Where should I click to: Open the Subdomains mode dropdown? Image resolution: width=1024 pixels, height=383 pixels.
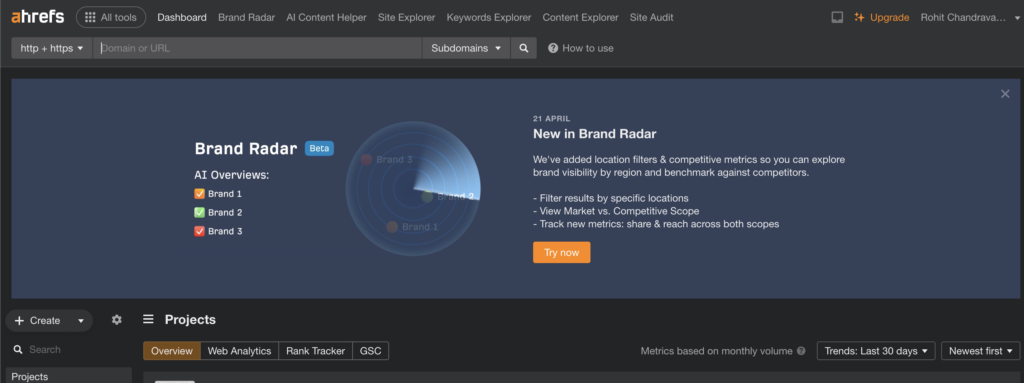pos(466,48)
